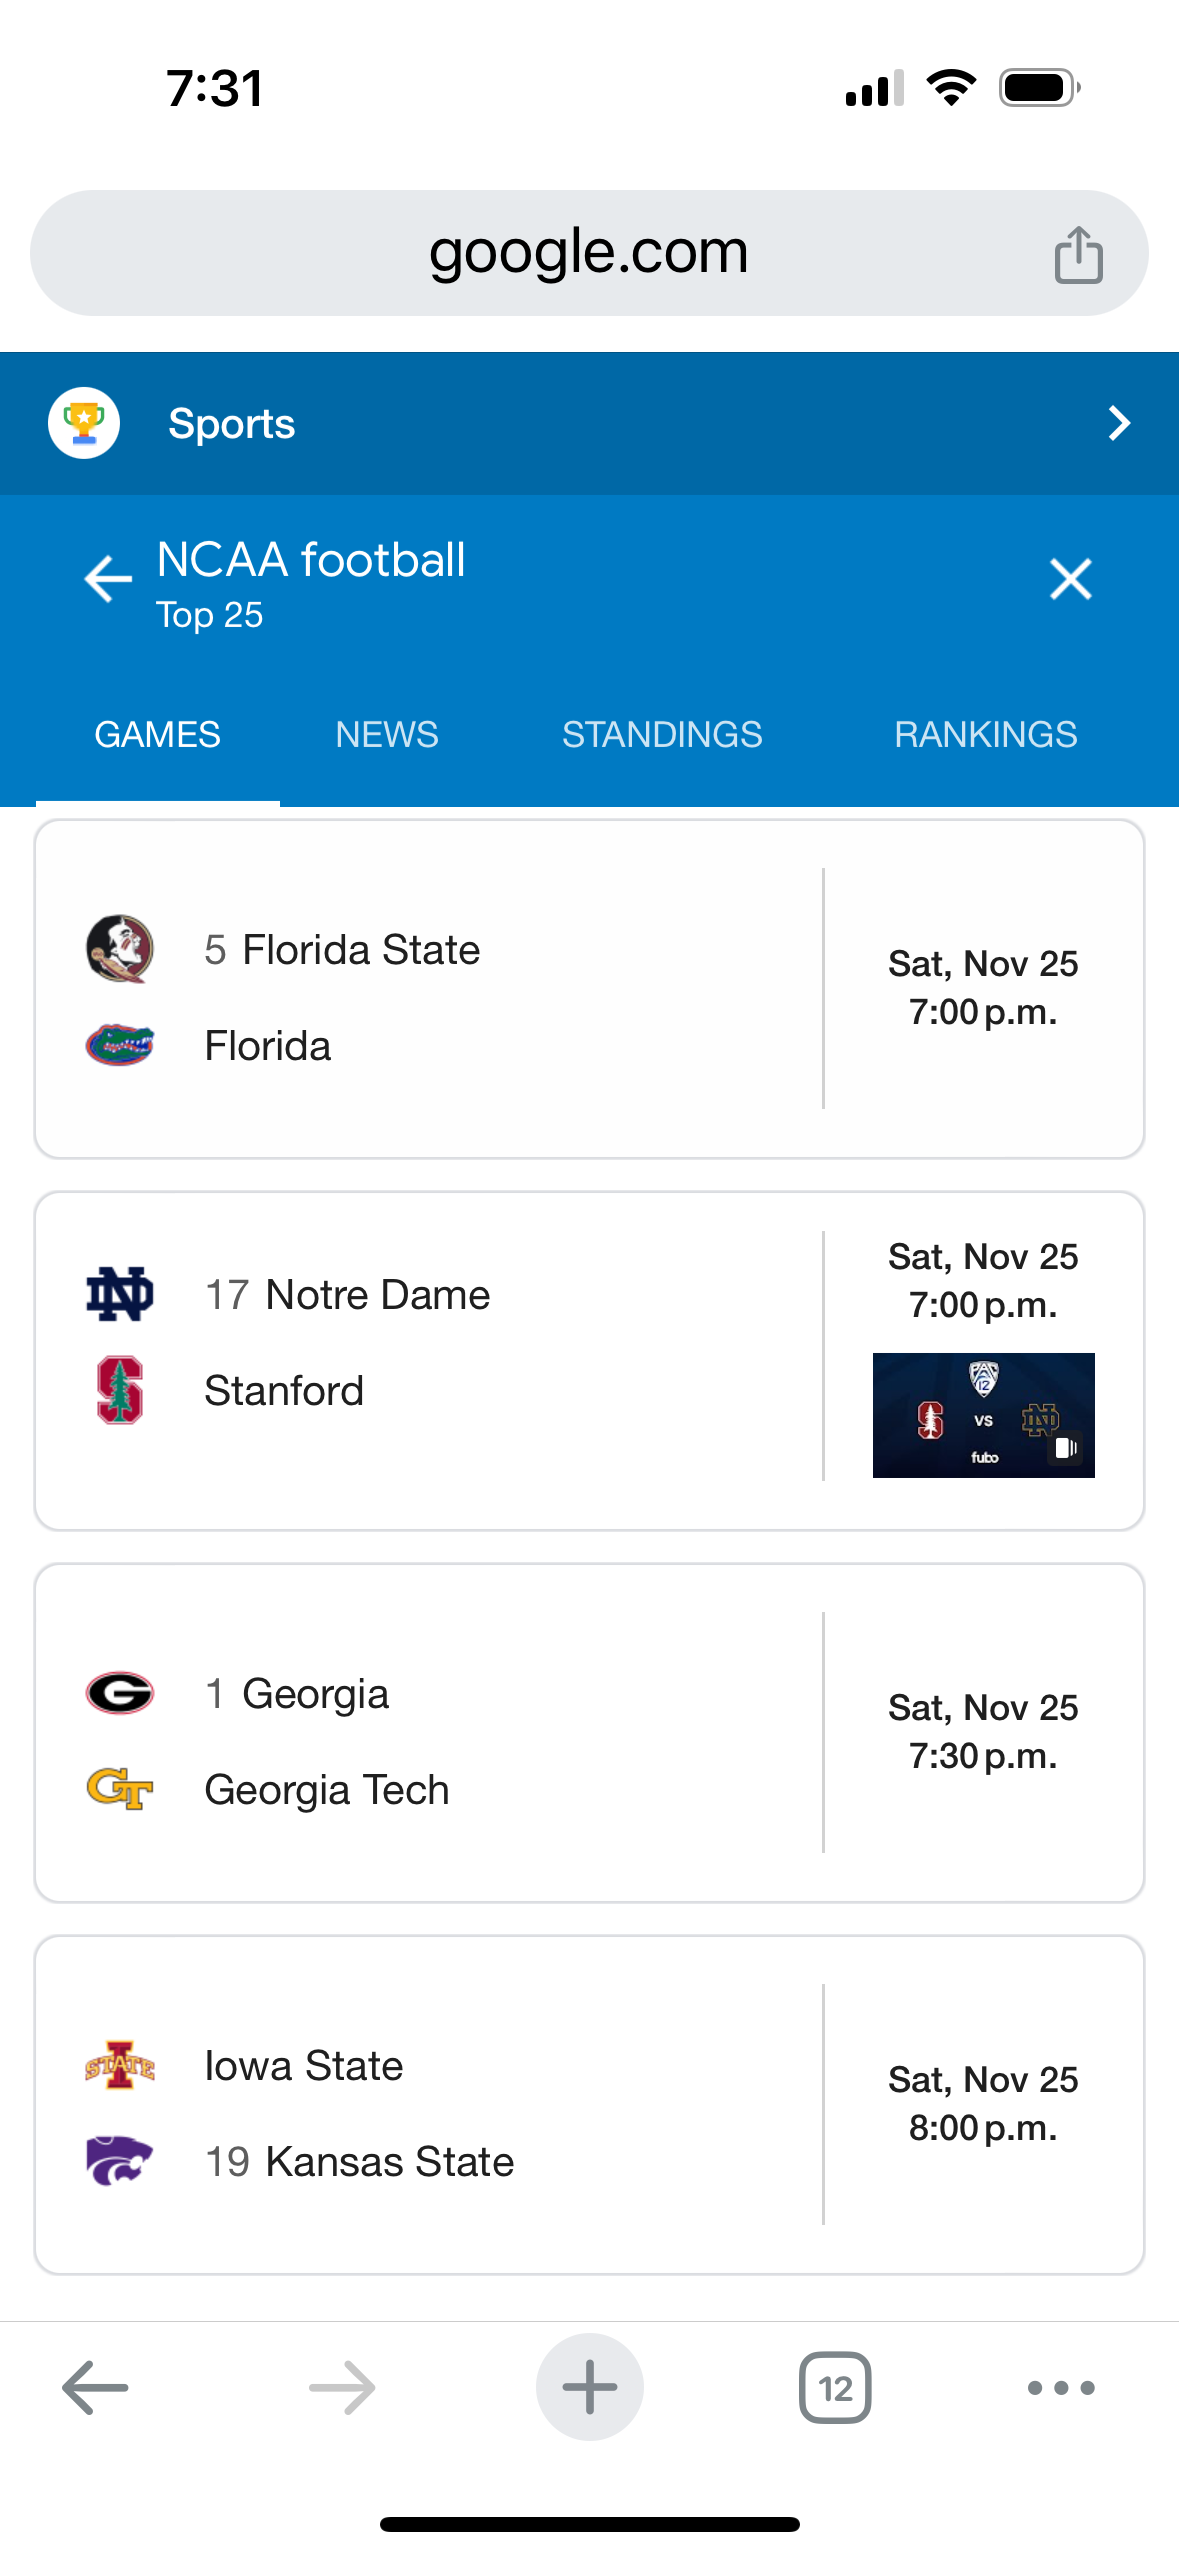
Task: Close the NCAA football panel
Action: coord(1070,579)
